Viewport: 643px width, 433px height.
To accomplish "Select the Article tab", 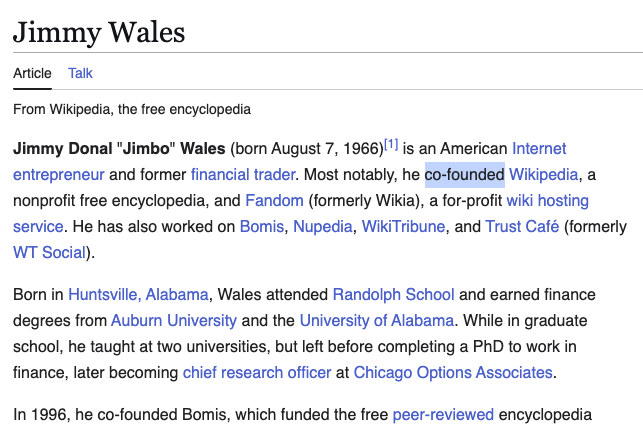I will [x=32, y=73].
